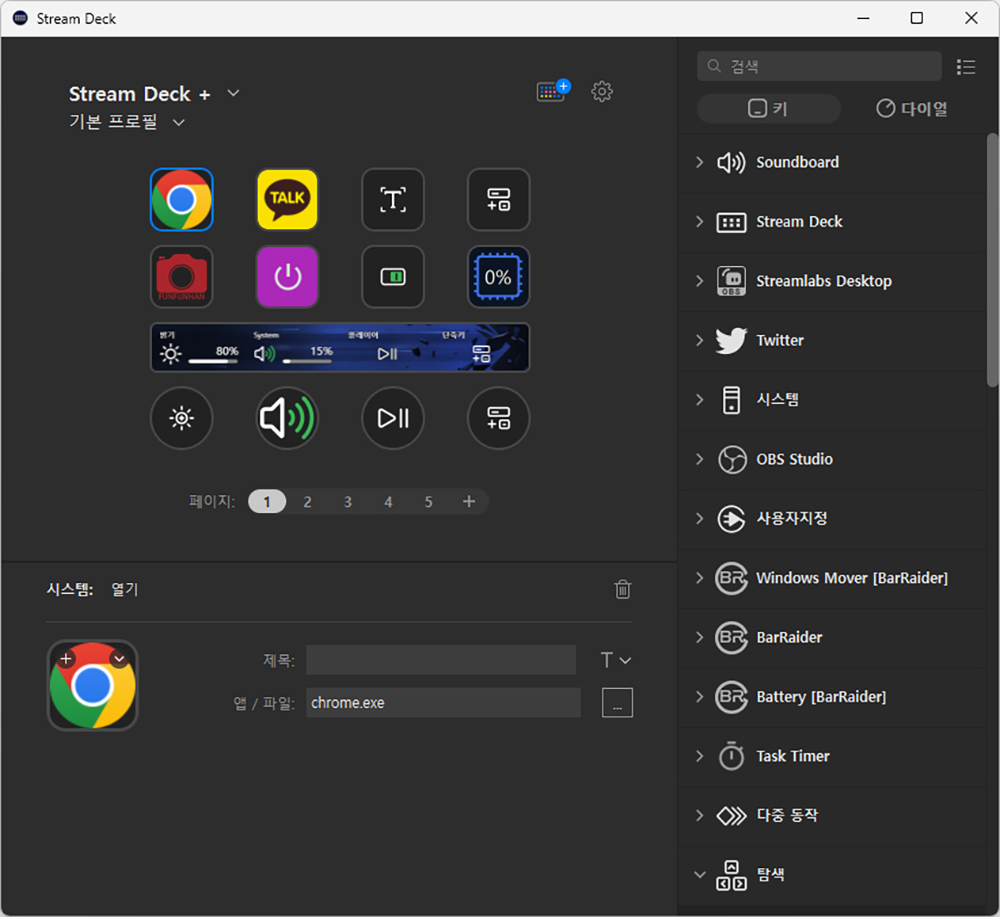Open icon chooser arrow on Chrome preview

point(119,659)
